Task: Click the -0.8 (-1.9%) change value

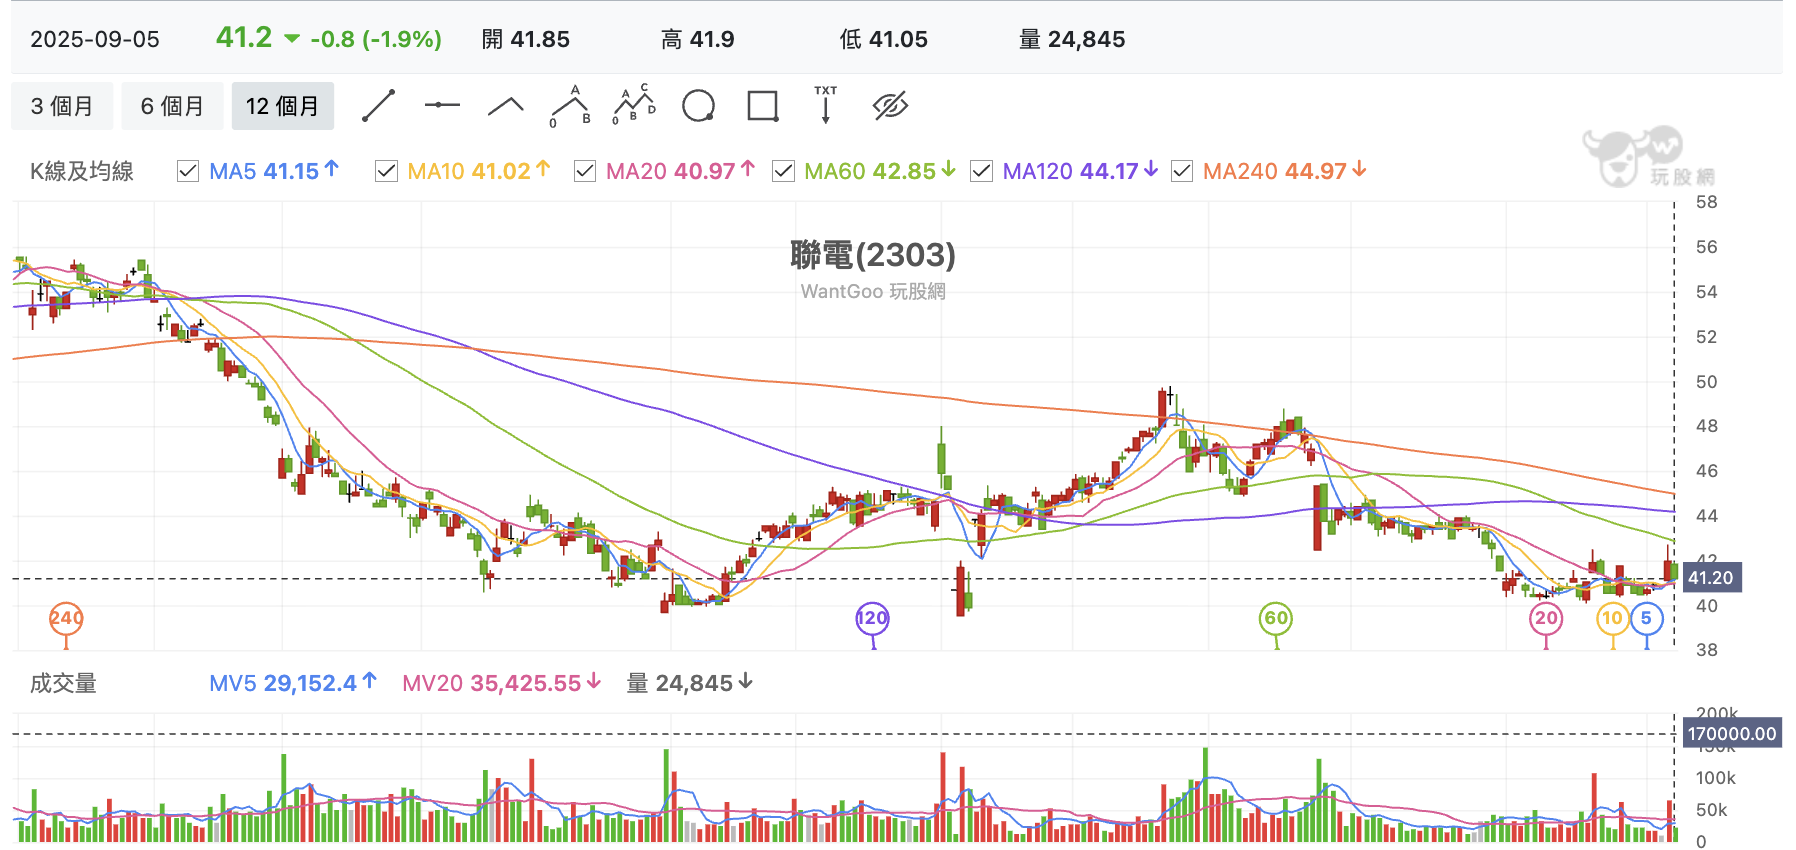Action: point(376,39)
